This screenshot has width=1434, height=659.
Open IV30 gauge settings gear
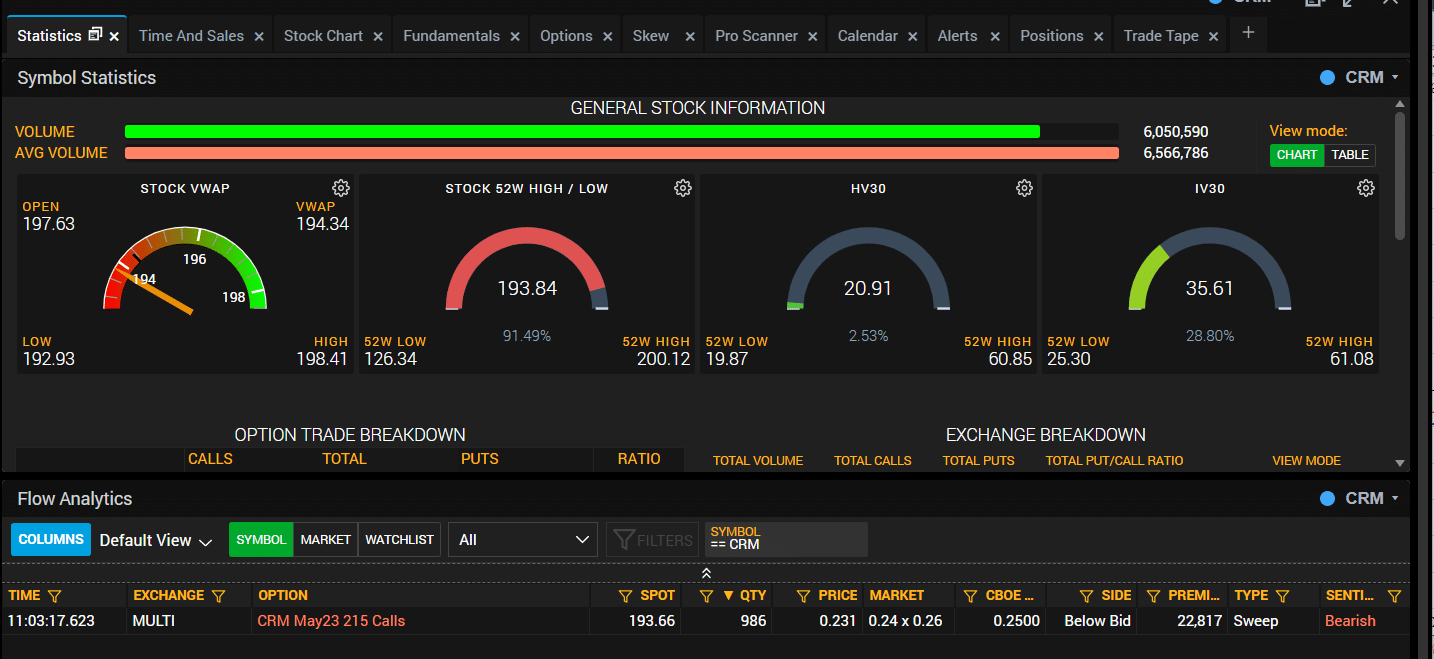point(1366,188)
